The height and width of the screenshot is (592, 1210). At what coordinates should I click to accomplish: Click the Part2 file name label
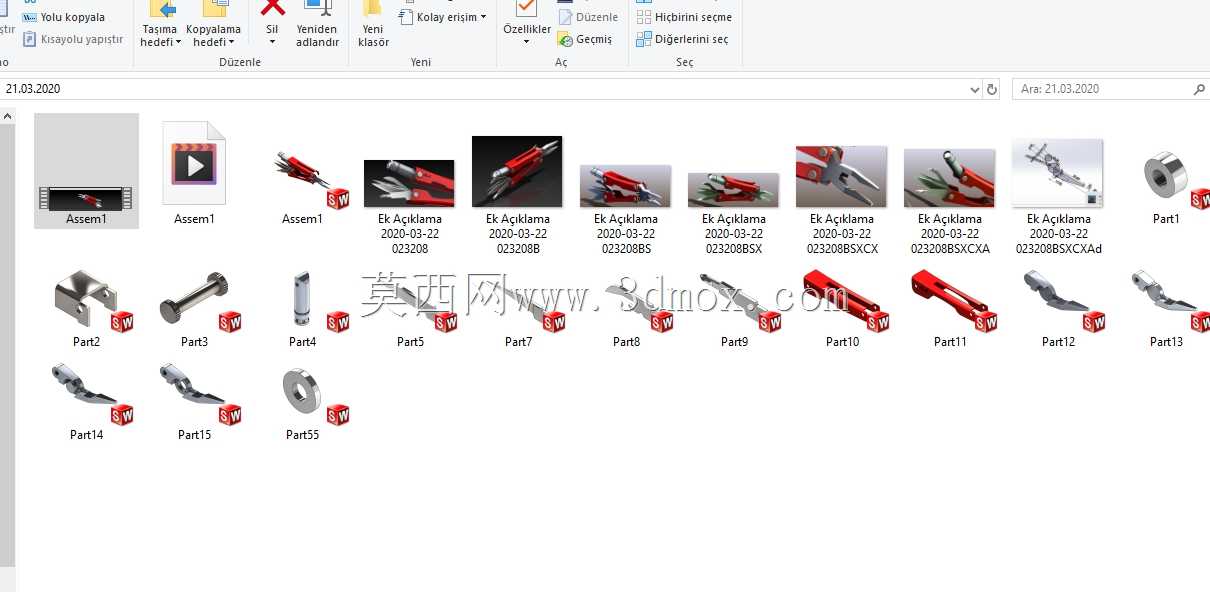pos(86,342)
